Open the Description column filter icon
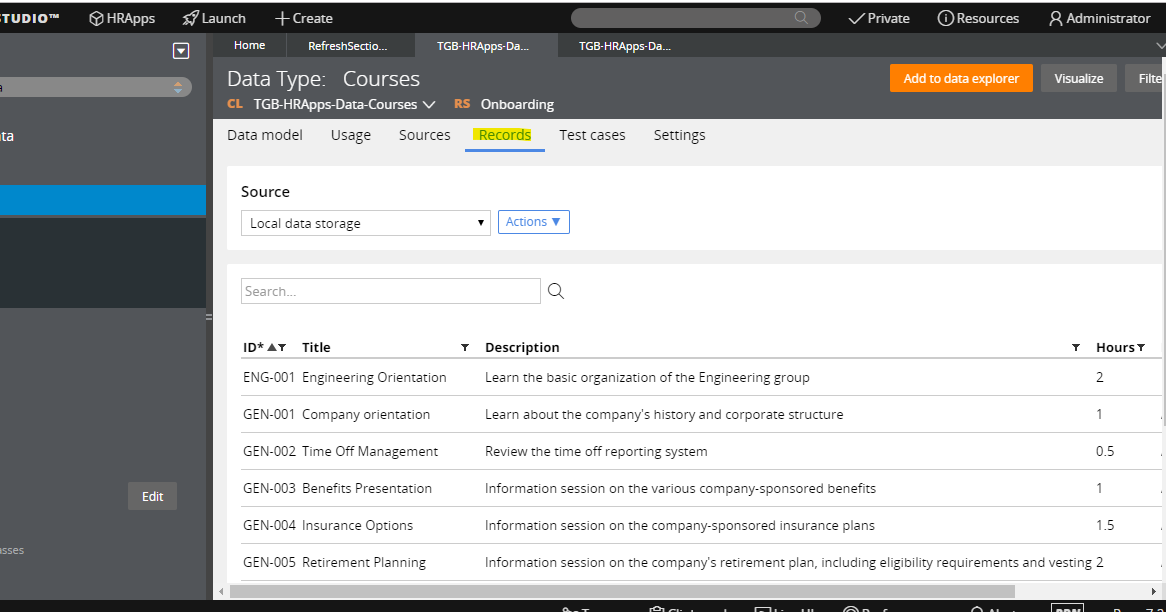Image resolution: width=1166 pixels, height=612 pixels. pos(1076,347)
